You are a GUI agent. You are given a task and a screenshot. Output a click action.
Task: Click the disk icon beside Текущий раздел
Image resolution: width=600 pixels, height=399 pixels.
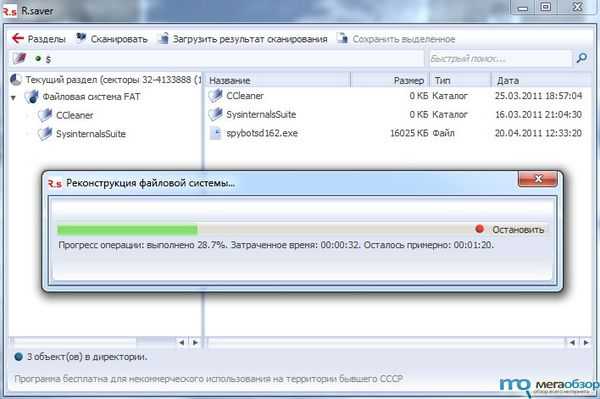tap(16, 80)
